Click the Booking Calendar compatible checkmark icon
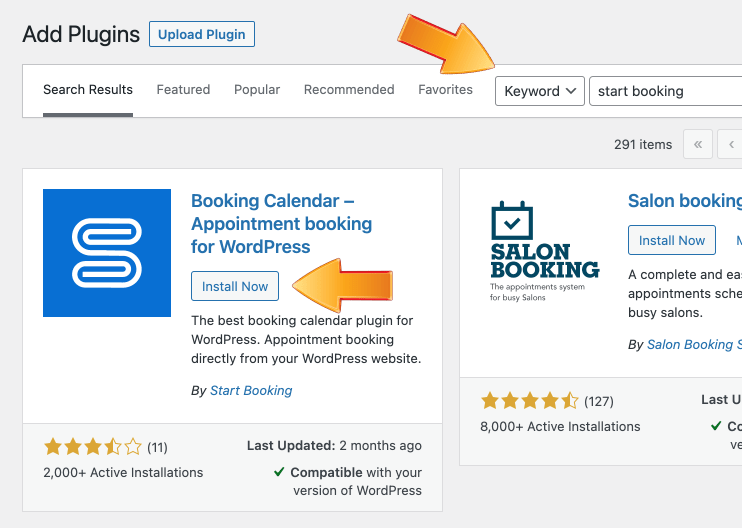This screenshot has height=528, width=742. click(279, 472)
